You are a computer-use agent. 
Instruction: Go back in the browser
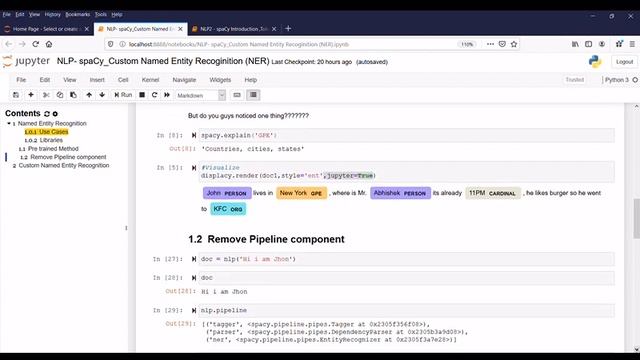click(9, 44)
